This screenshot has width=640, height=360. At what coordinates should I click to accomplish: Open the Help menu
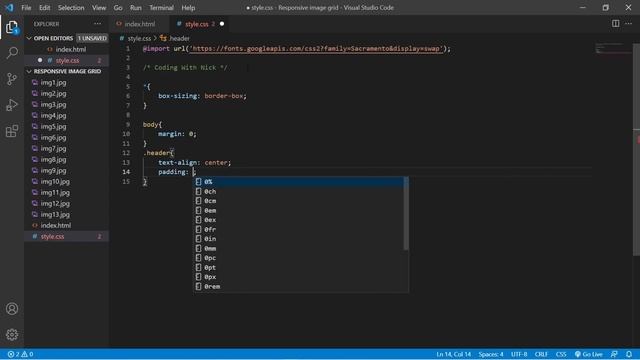(188, 8)
